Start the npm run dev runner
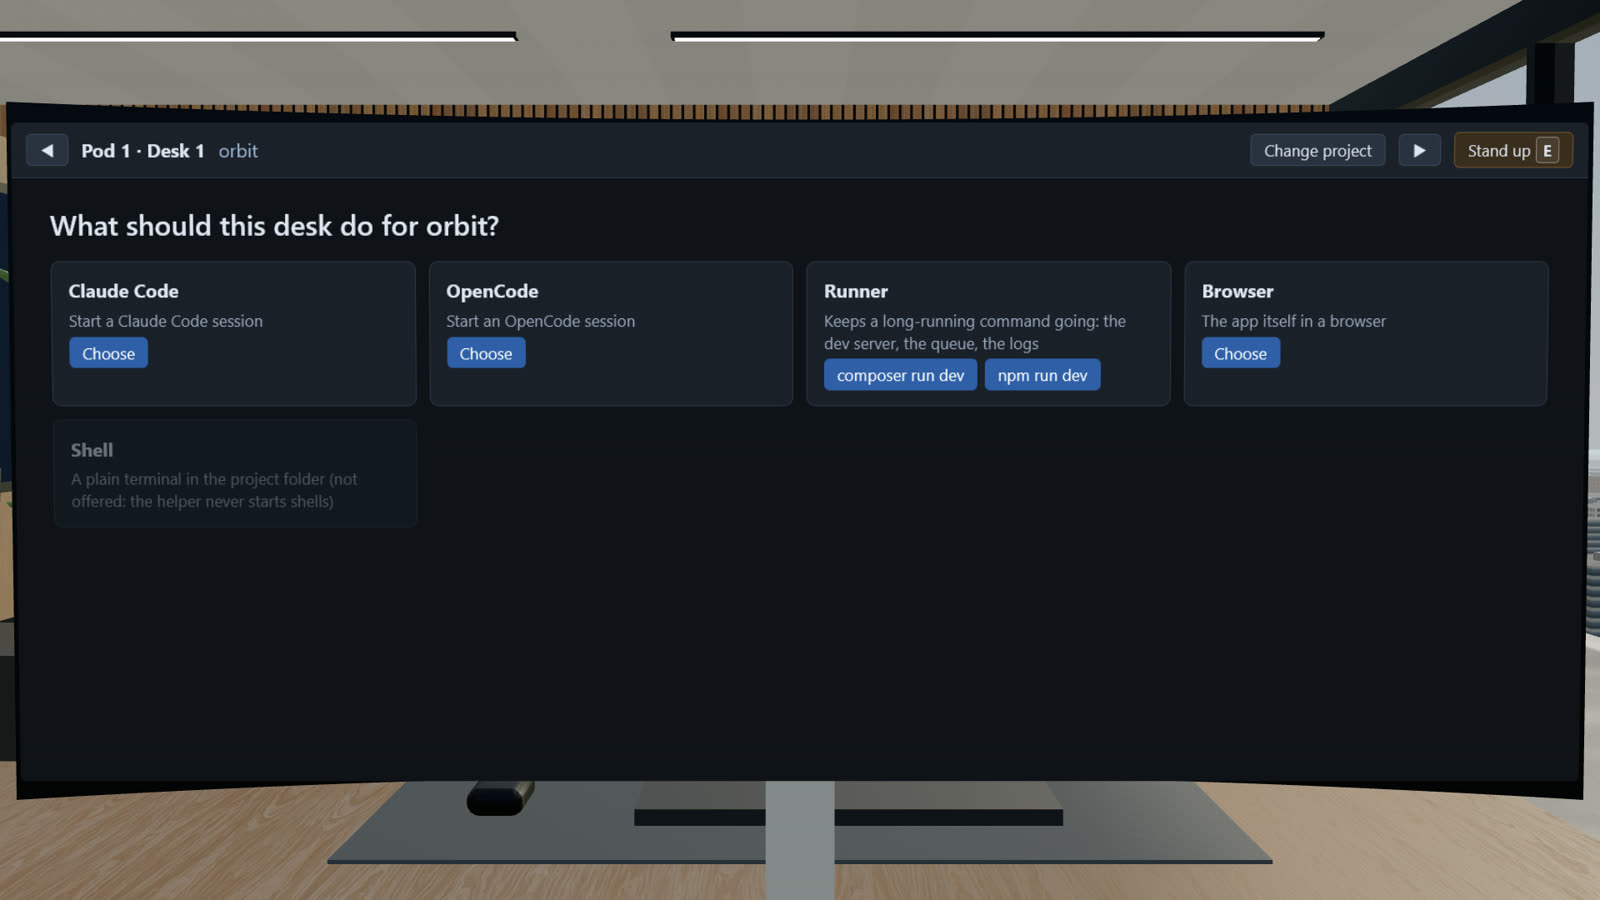Image resolution: width=1600 pixels, height=900 pixels. [1042, 375]
